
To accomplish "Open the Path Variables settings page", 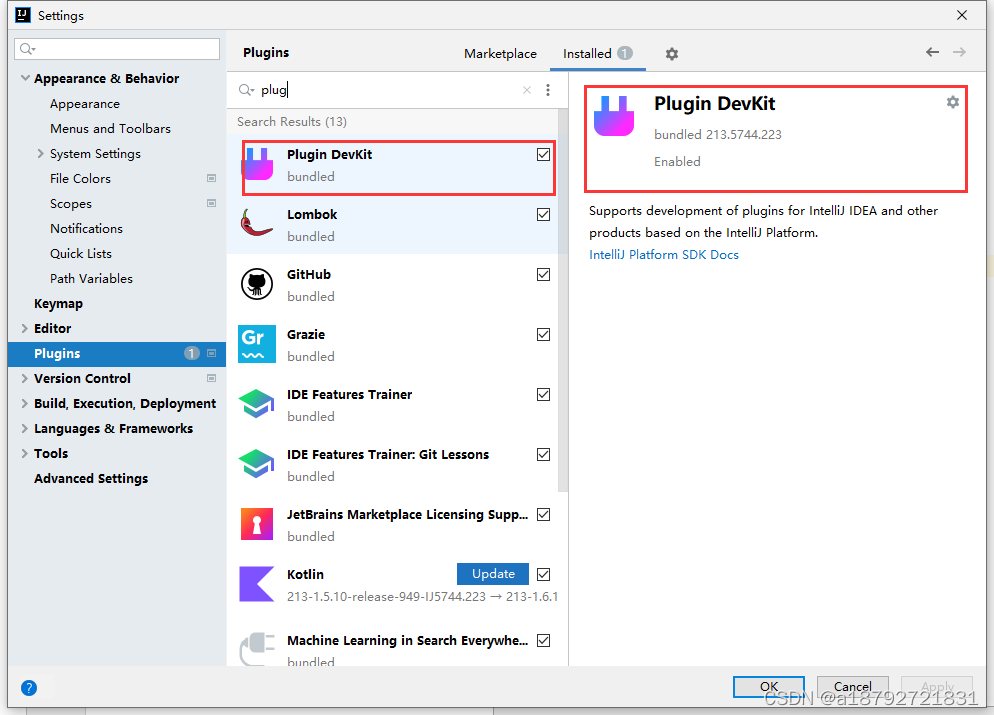I will coord(91,279).
